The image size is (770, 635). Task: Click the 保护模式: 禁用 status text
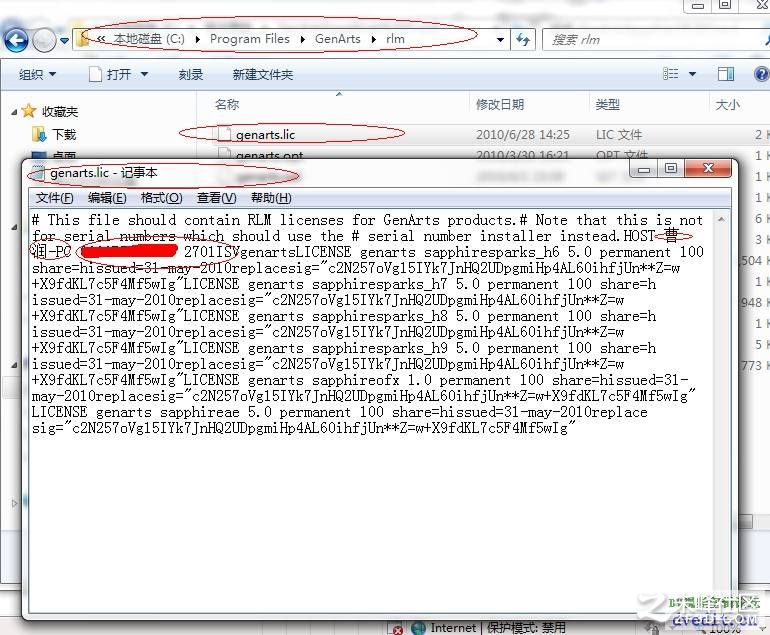[526, 628]
